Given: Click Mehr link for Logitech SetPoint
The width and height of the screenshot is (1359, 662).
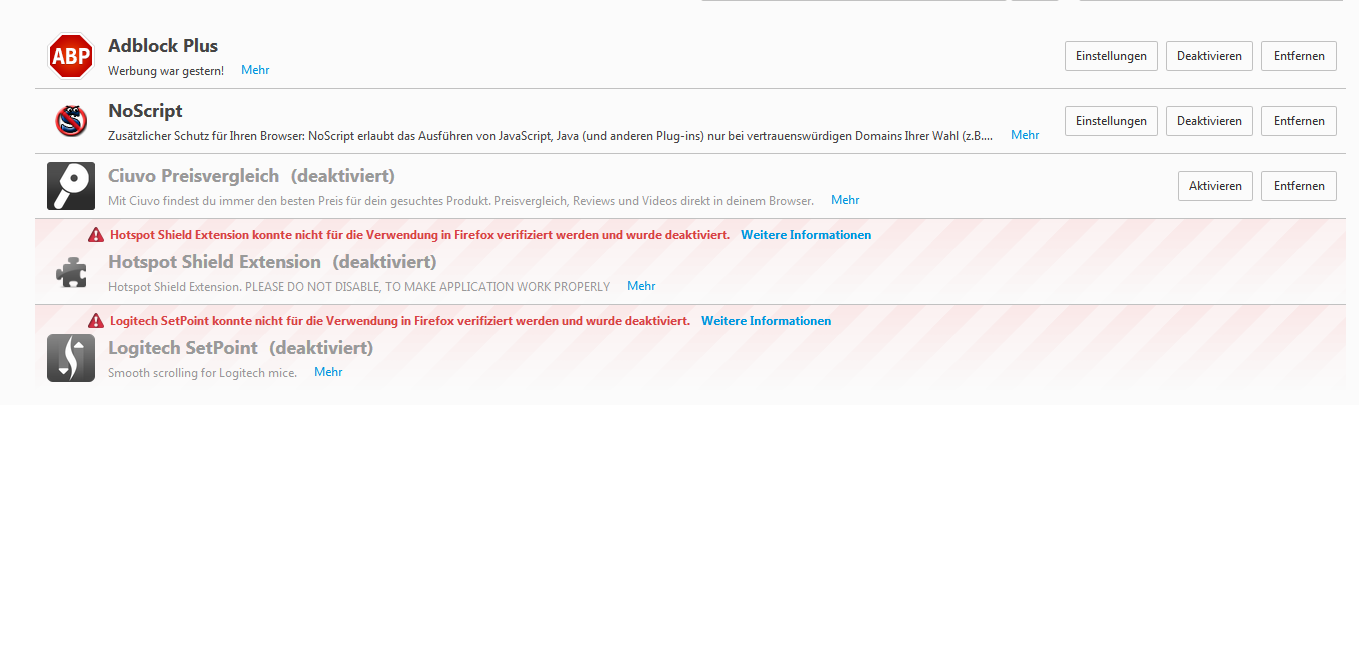Looking at the screenshot, I should (x=328, y=372).
